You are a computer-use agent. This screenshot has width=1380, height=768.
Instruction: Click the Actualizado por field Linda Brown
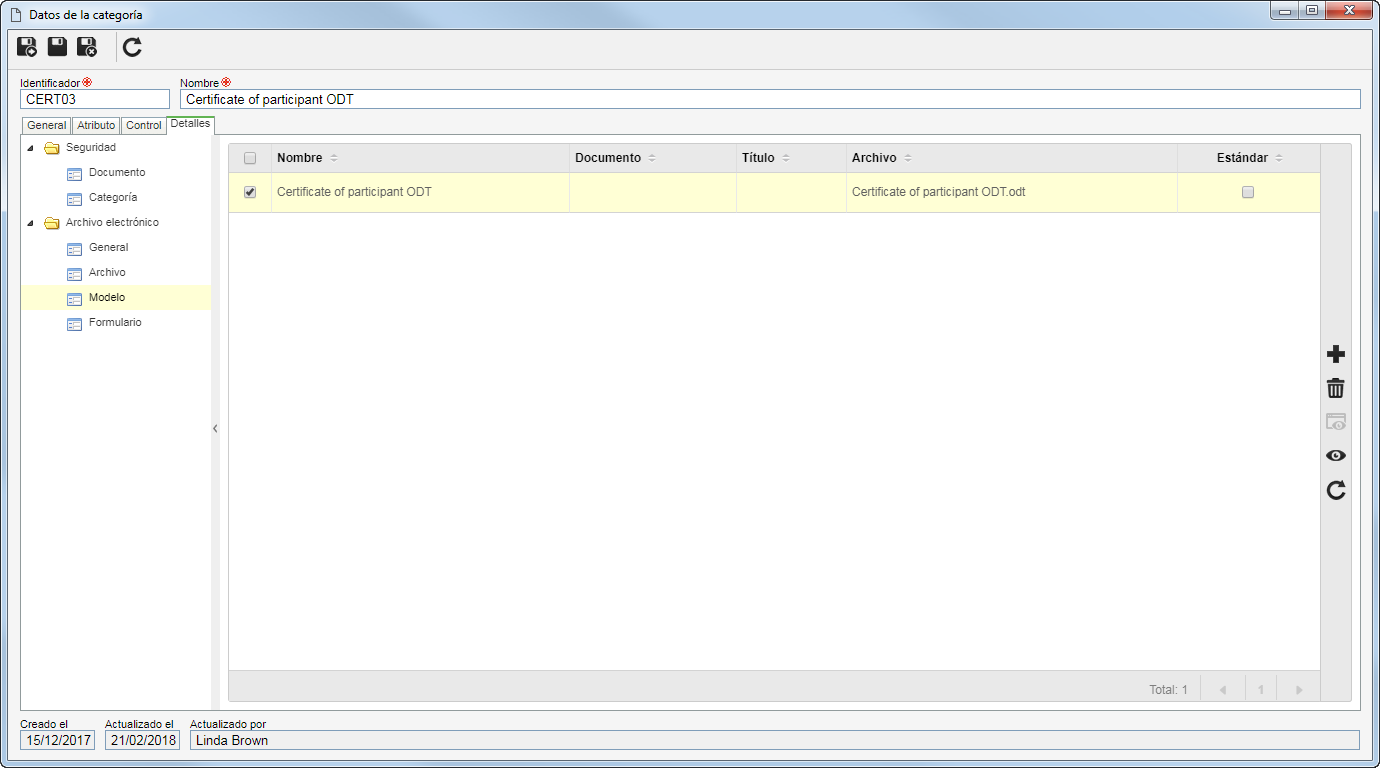(x=774, y=740)
